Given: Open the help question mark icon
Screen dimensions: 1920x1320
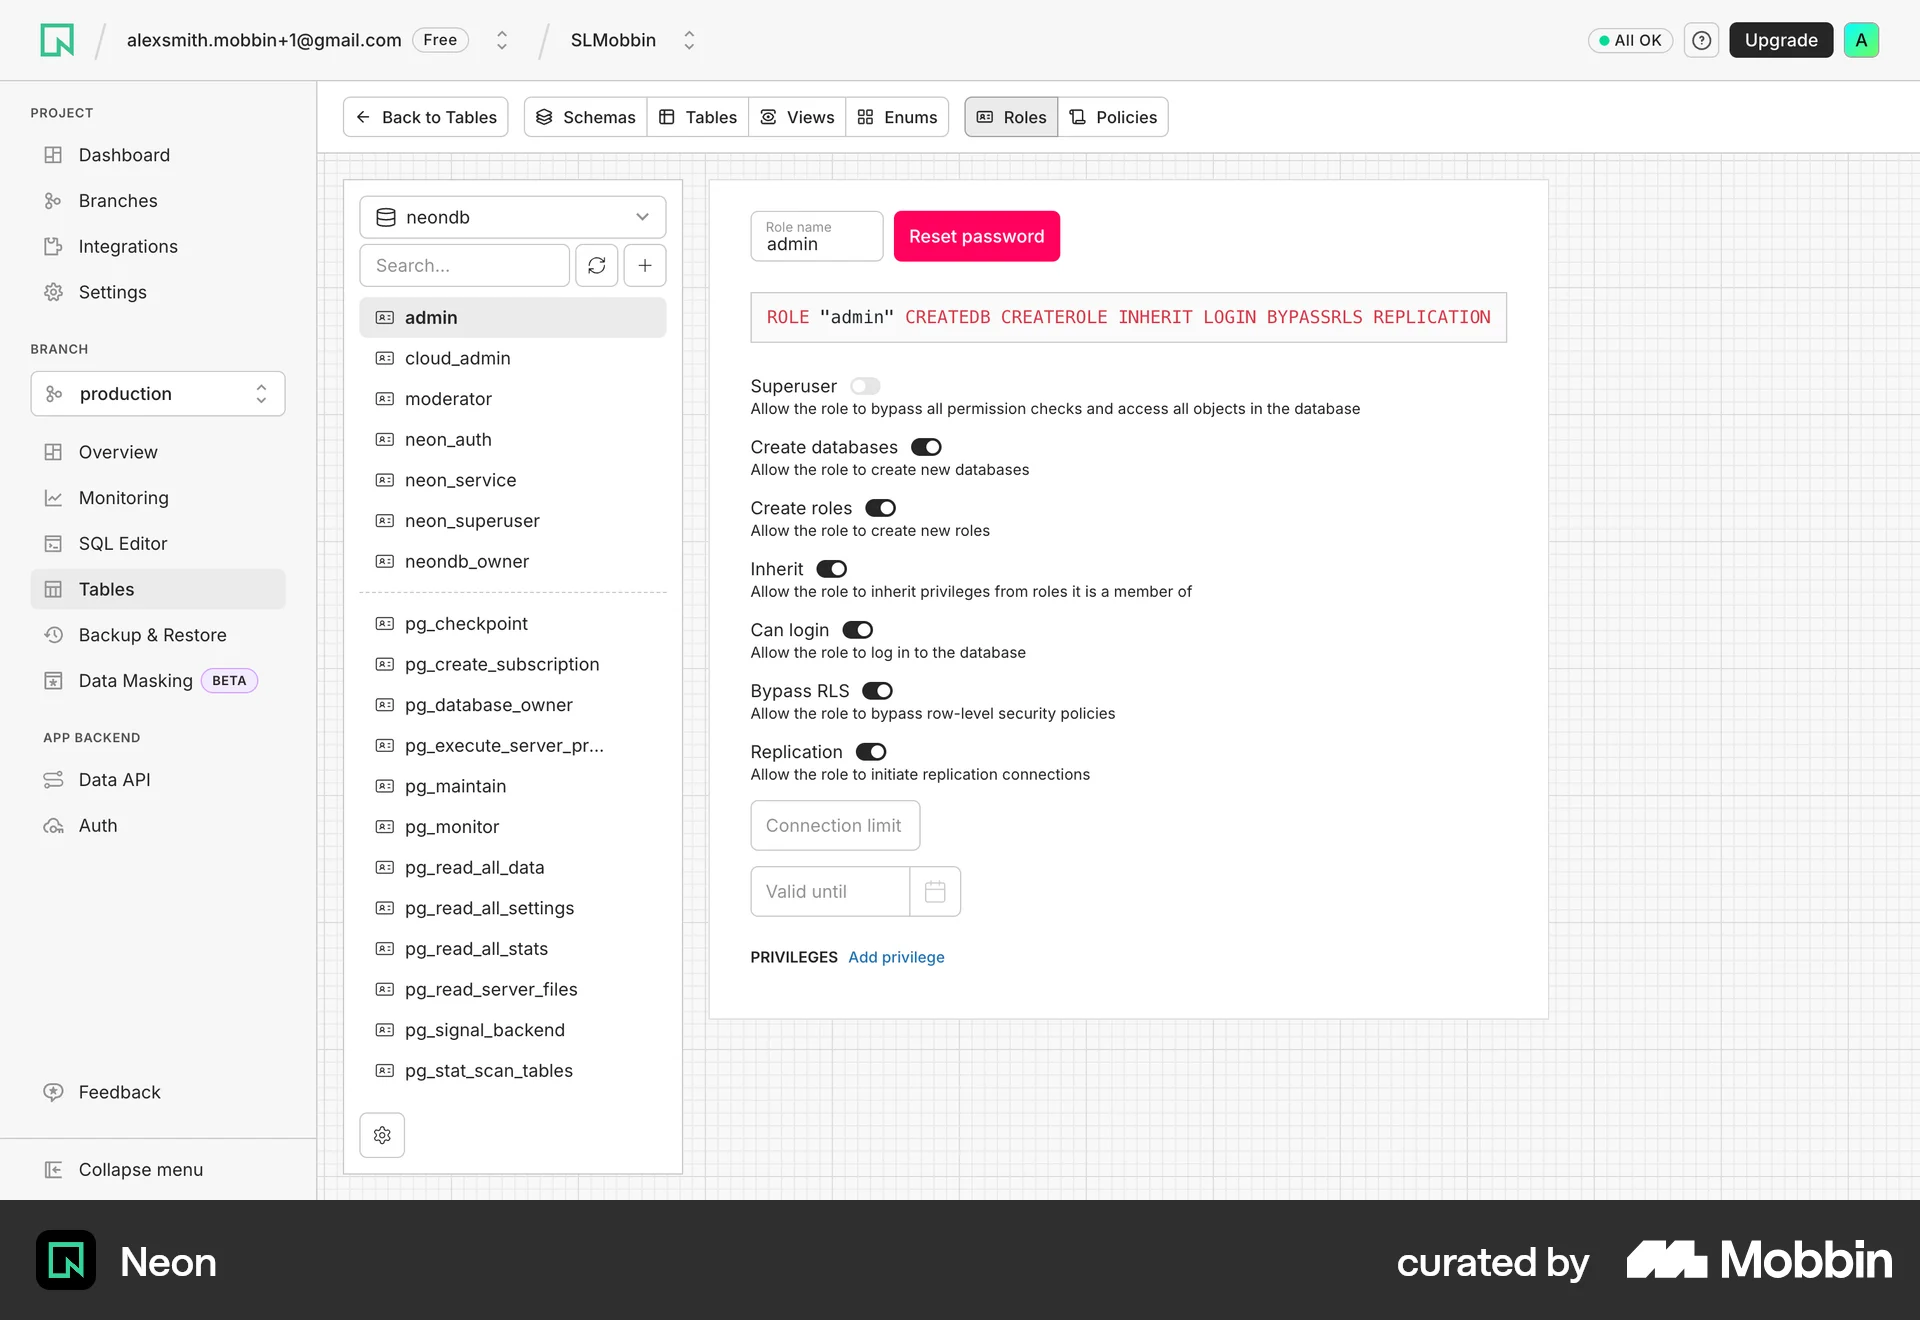Looking at the screenshot, I should pos(1701,40).
